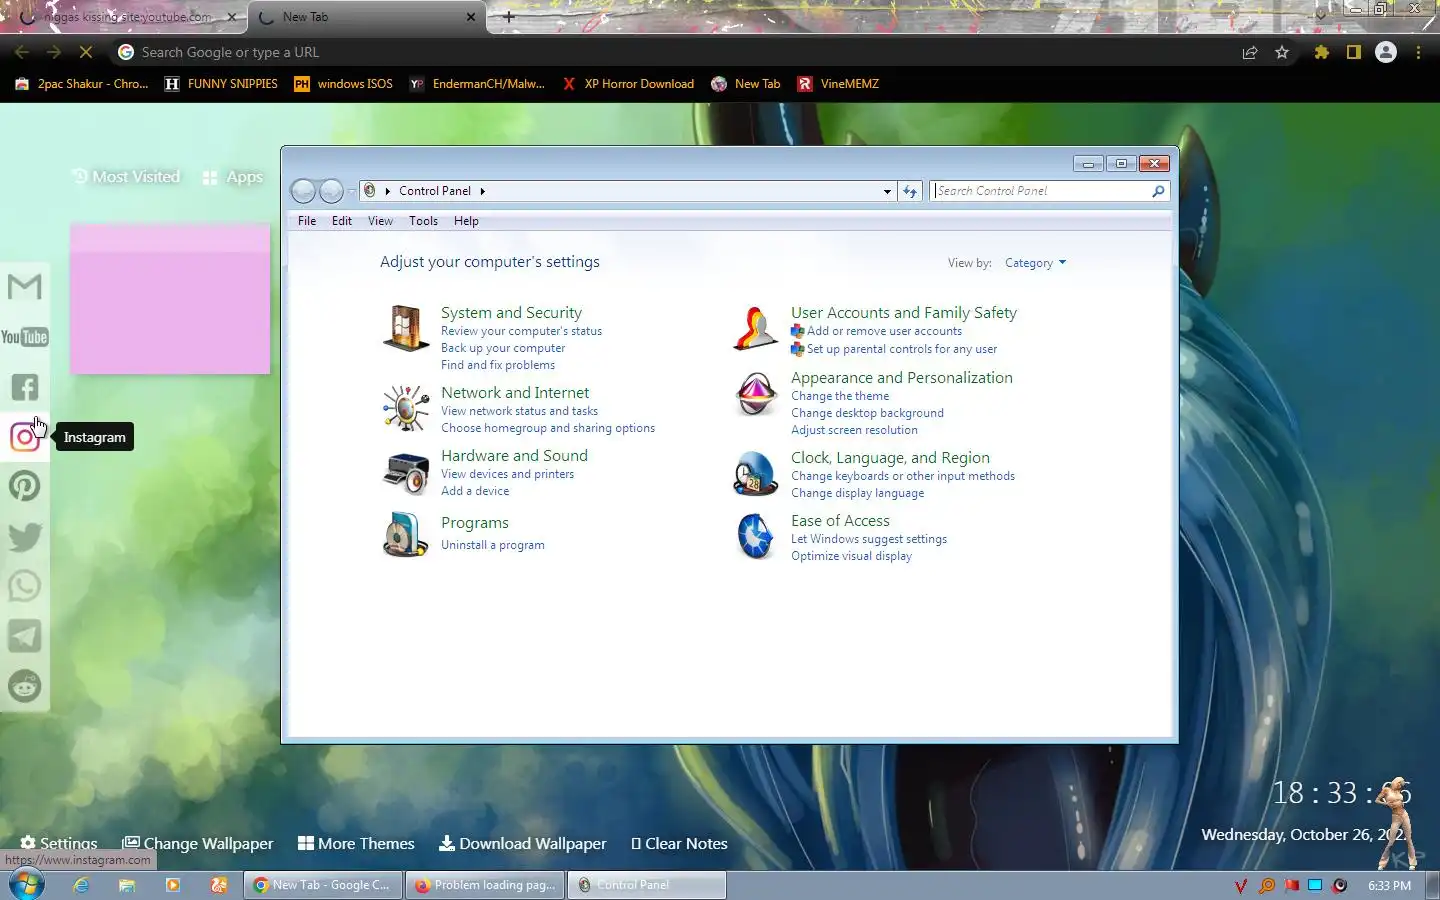Viewport: 1440px width, 900px height.
Task: Click the Programs category icon
Action: tap(405, 534)
